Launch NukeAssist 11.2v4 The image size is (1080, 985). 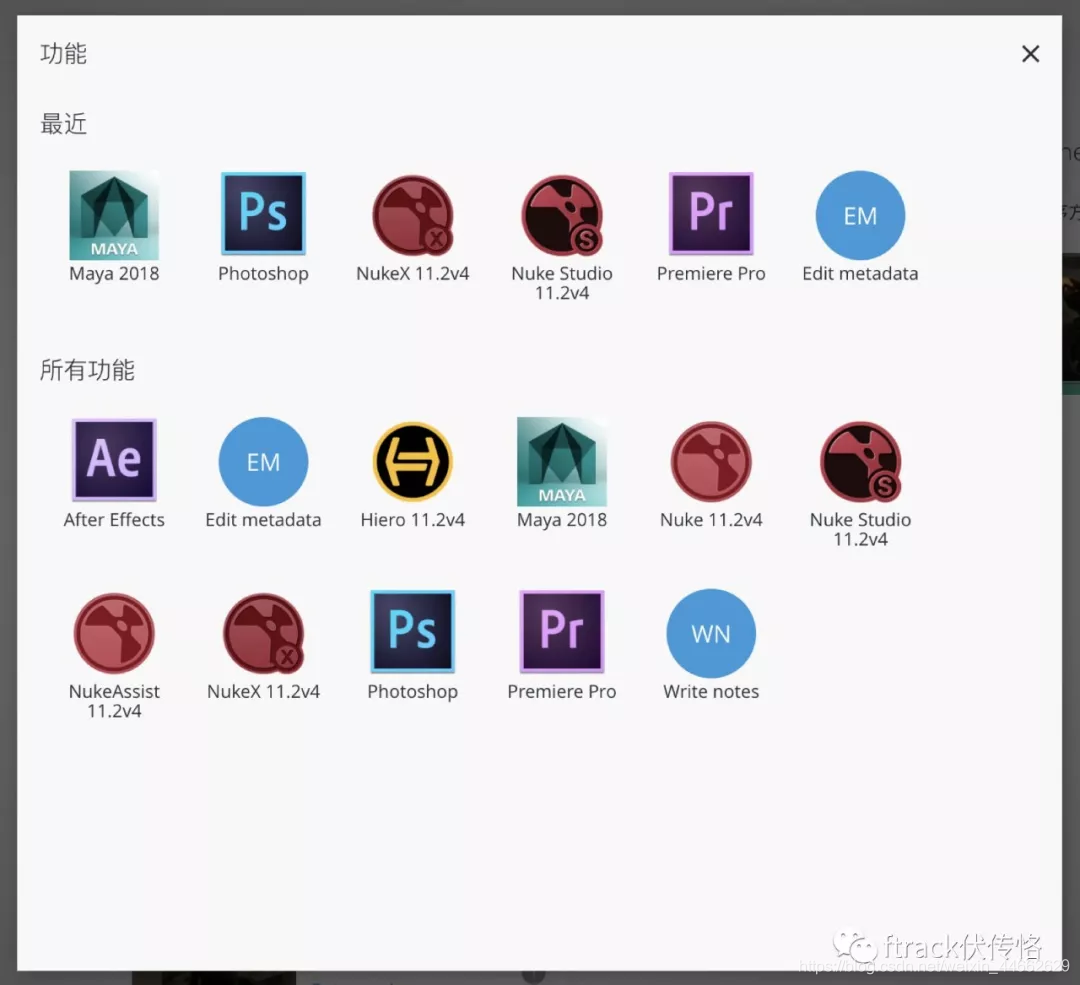pos(114,631)
